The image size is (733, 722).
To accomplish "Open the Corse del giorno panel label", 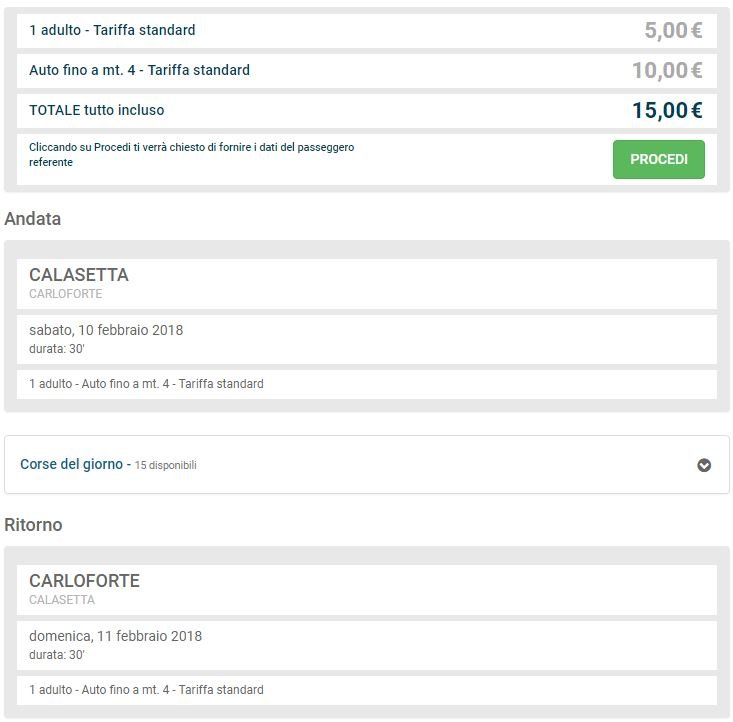I will [x=71, y=464].
